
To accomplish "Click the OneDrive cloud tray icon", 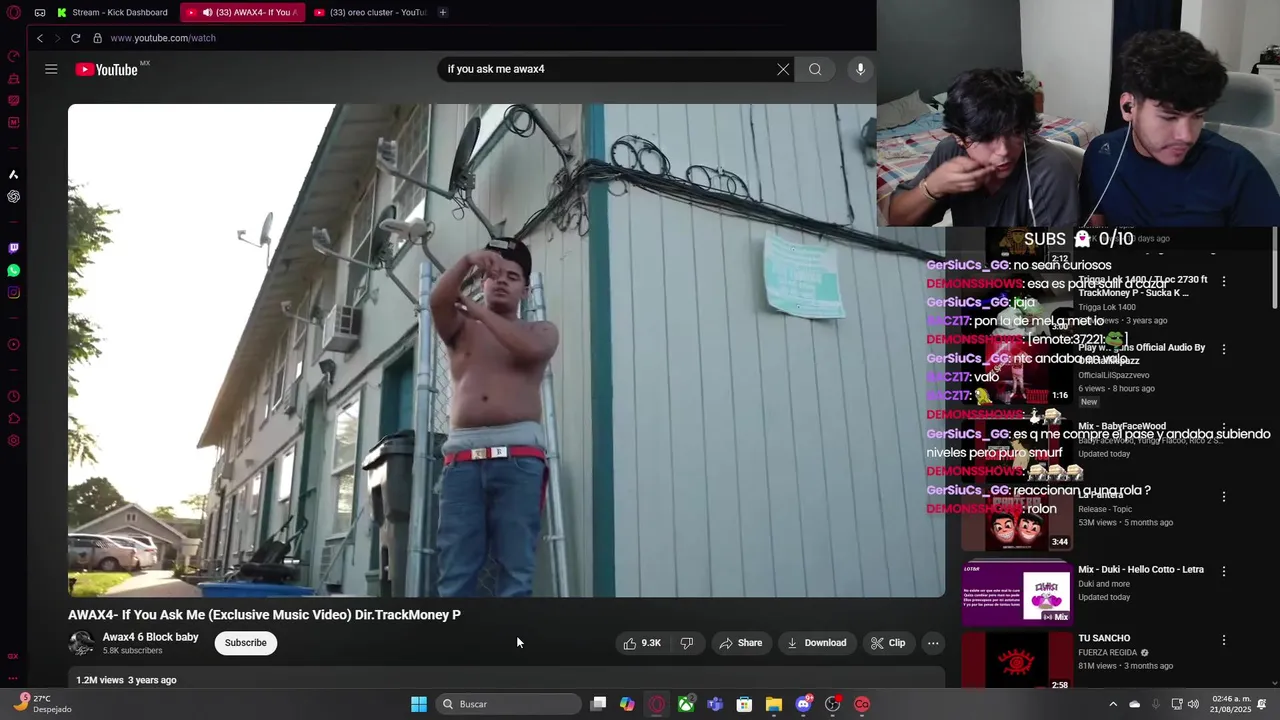I will coord(1134,704).
